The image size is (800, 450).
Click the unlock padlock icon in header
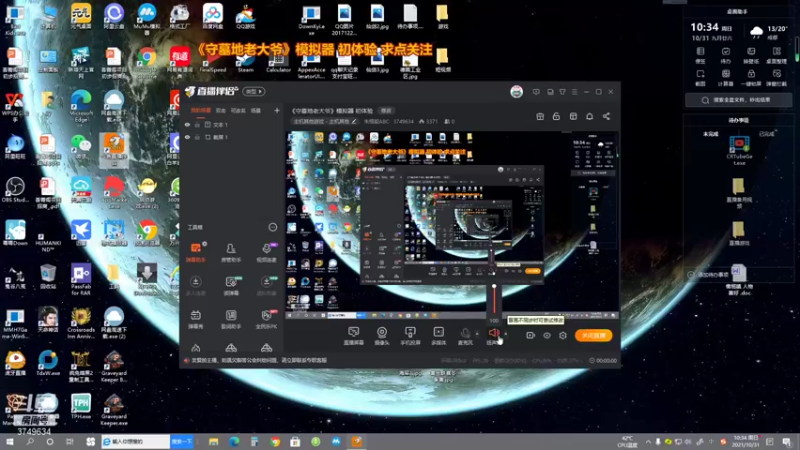[556, 116]
